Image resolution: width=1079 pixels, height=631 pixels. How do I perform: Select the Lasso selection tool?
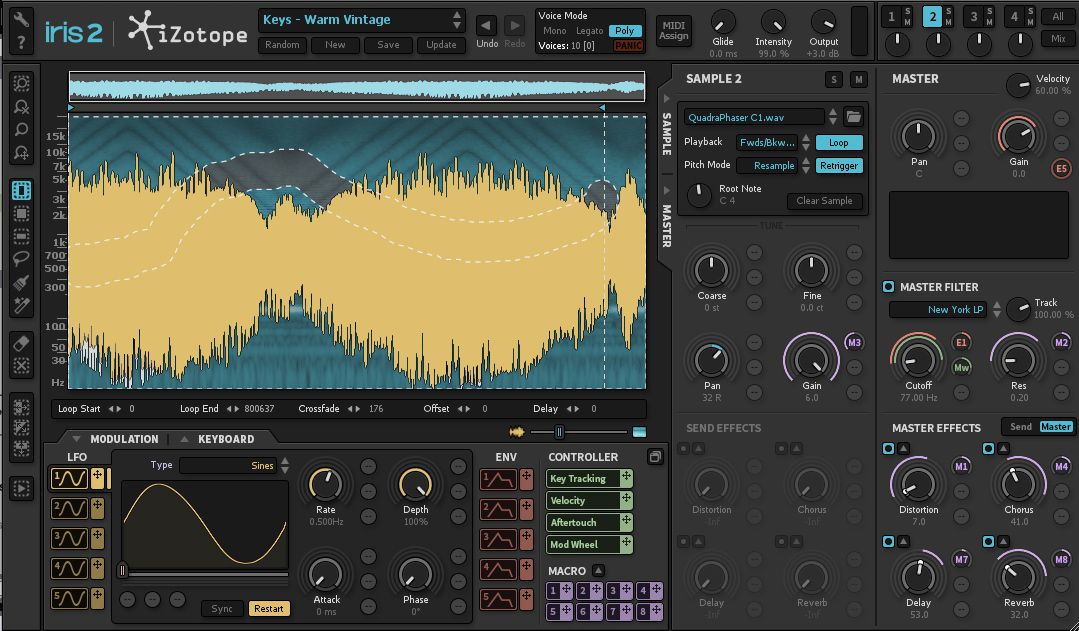point(21,259)
